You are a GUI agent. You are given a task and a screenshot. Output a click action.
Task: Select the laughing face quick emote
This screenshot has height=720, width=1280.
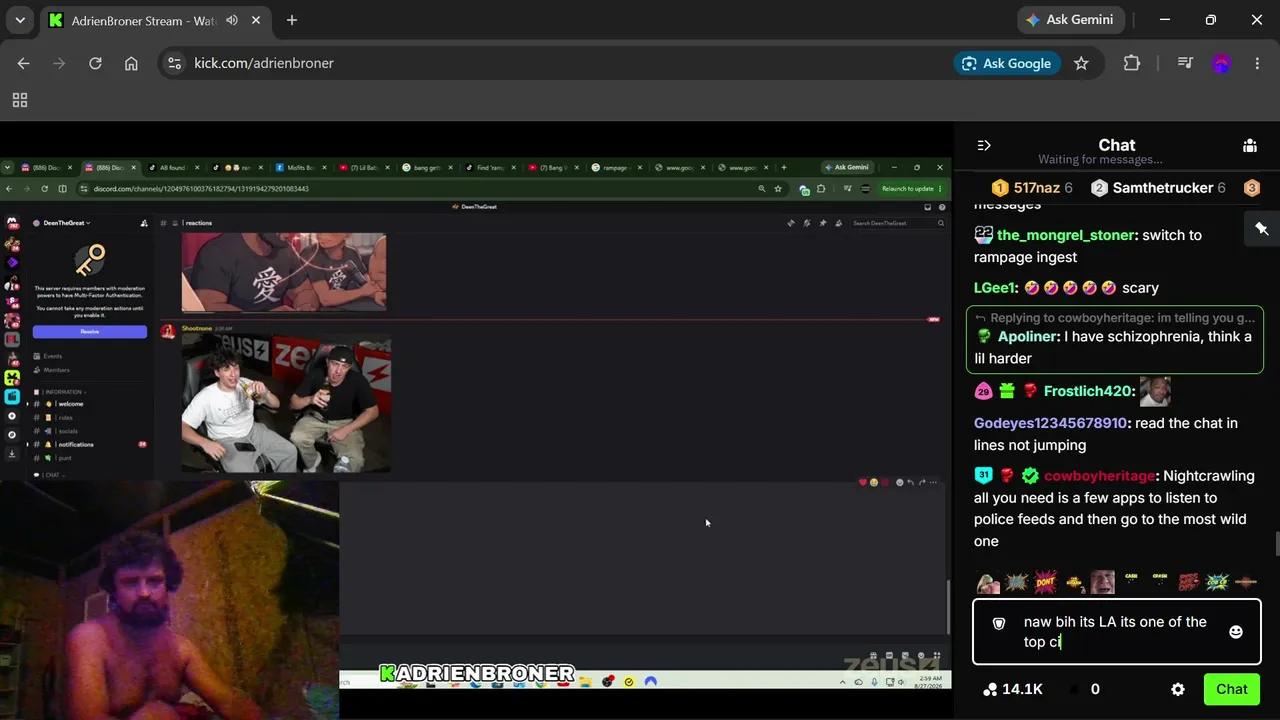[1103, 582]
